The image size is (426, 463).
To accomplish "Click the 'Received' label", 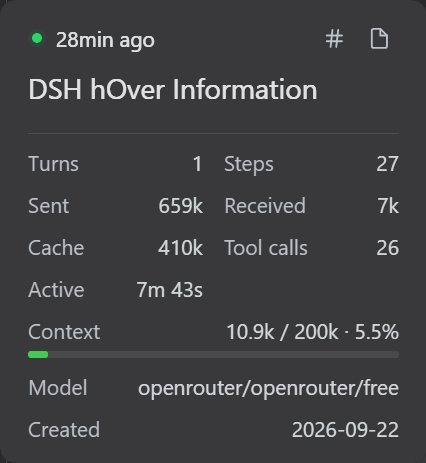I will pos(265,206).
